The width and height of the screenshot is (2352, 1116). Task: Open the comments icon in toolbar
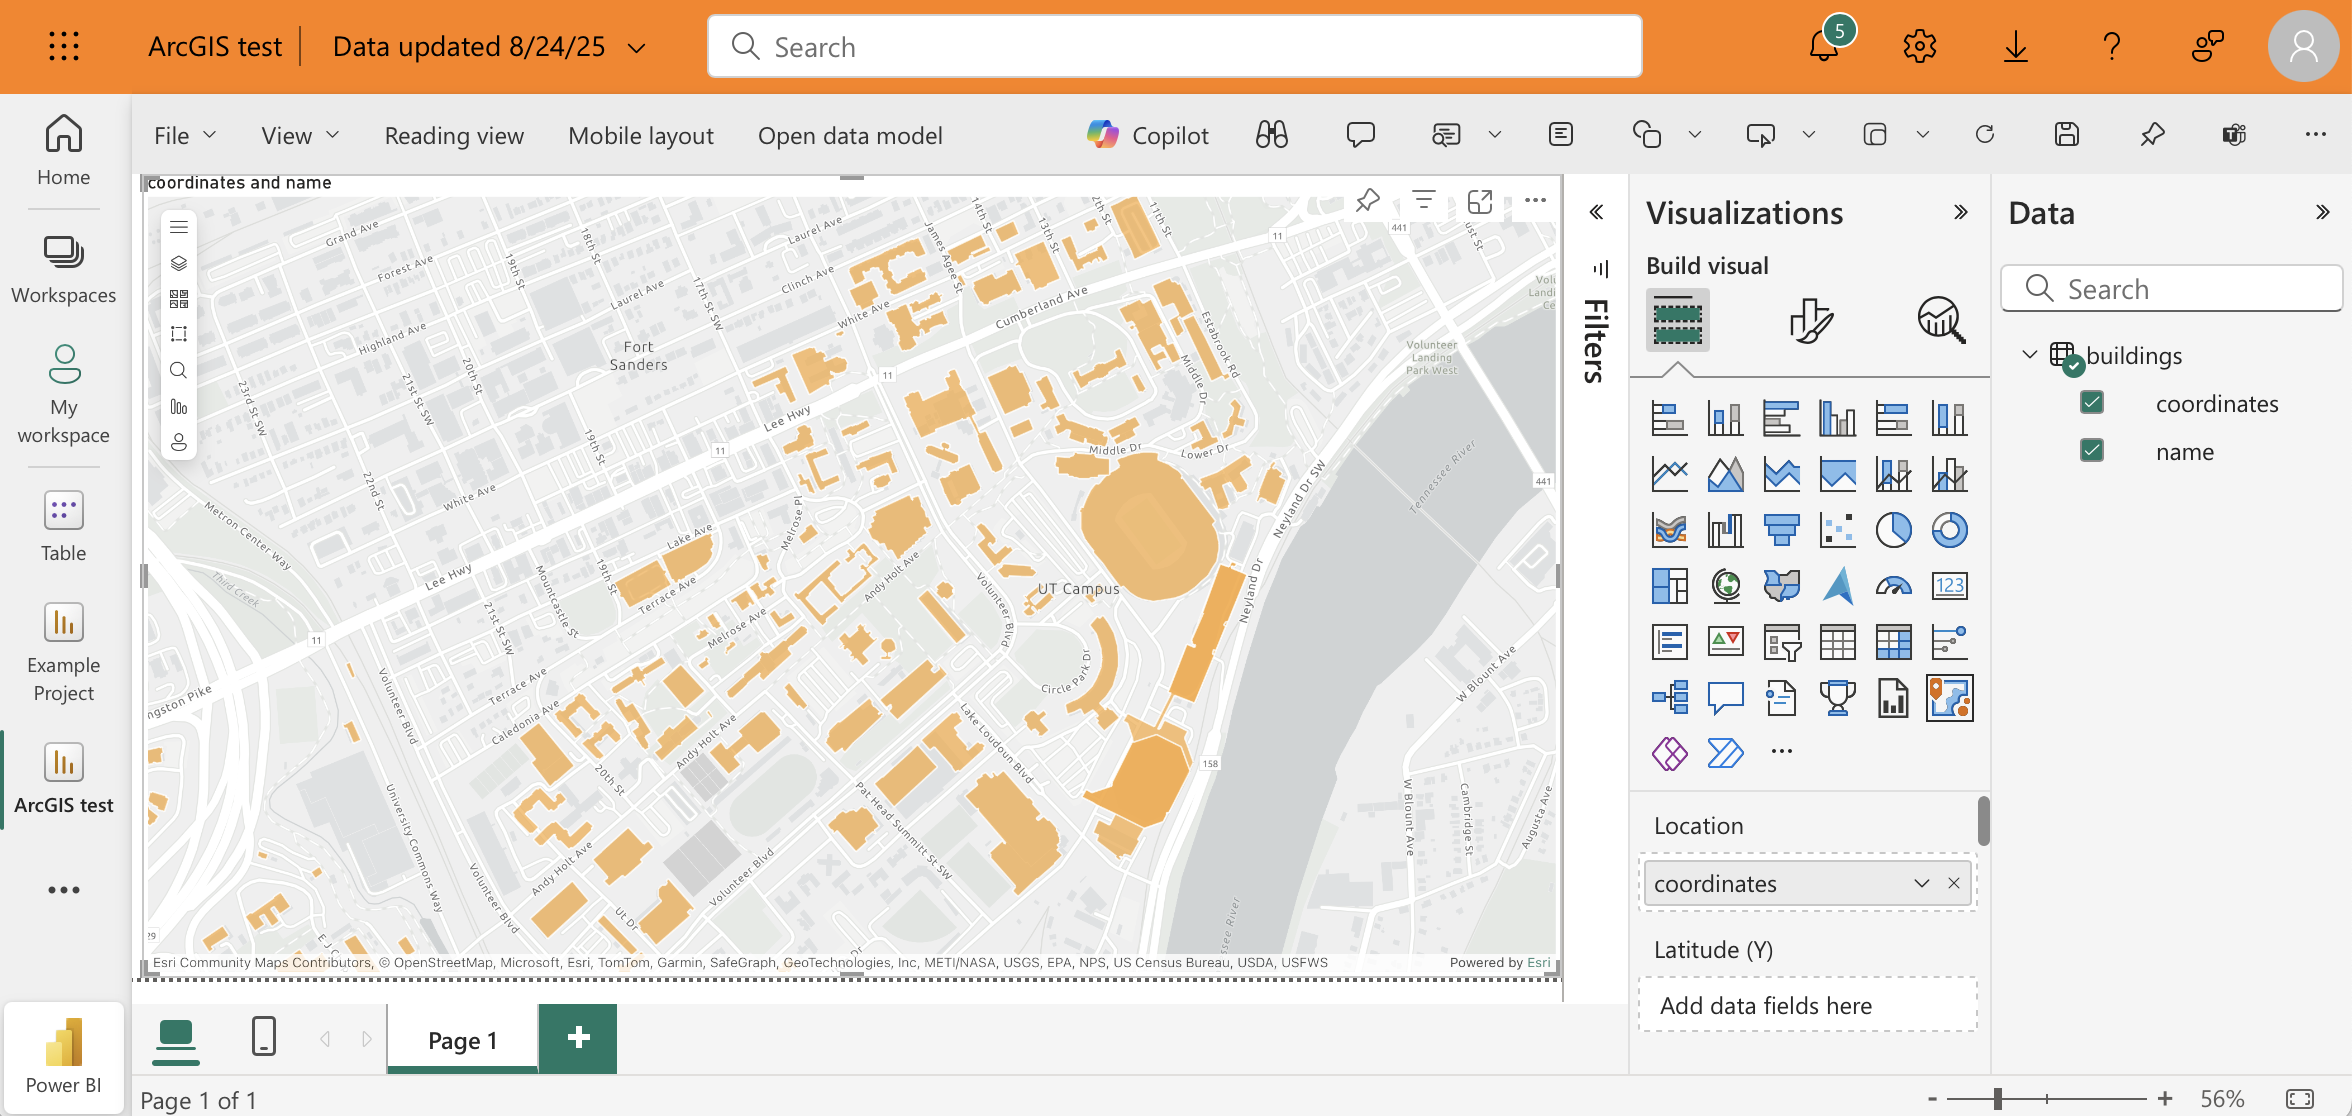point(1361,135)
